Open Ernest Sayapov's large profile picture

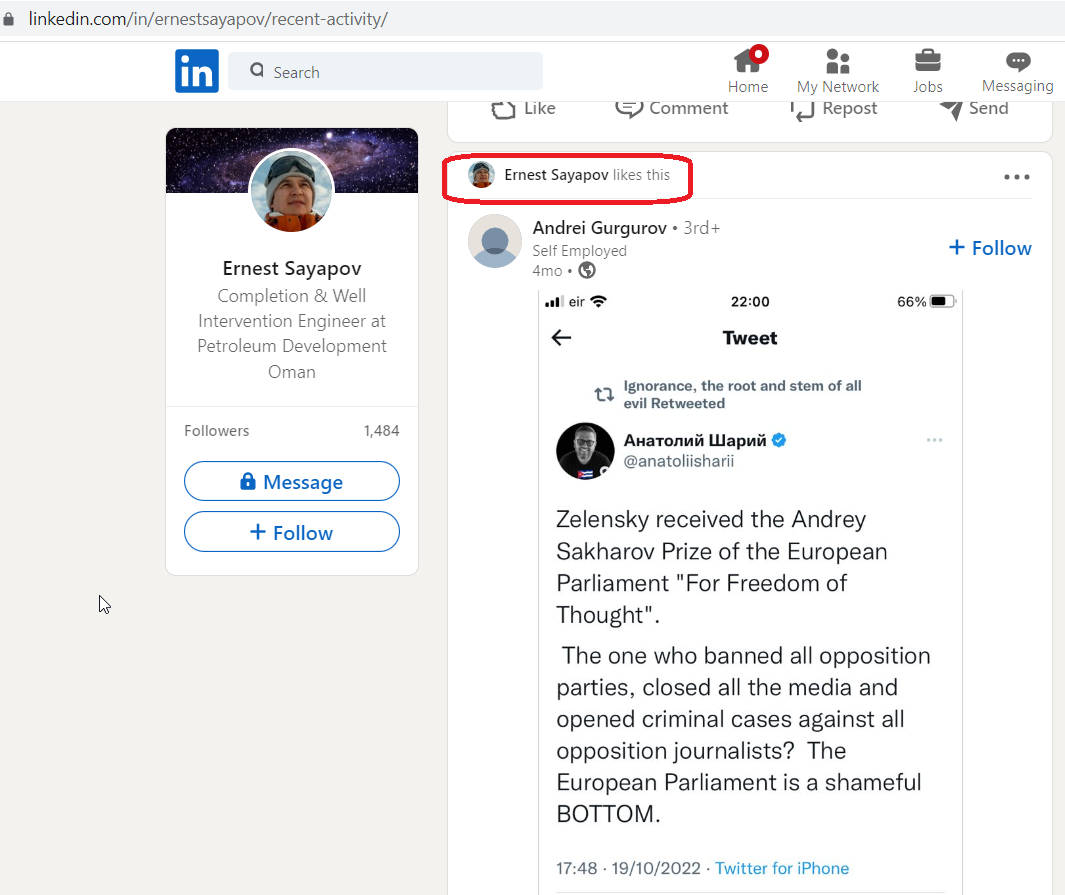point(292,190)
